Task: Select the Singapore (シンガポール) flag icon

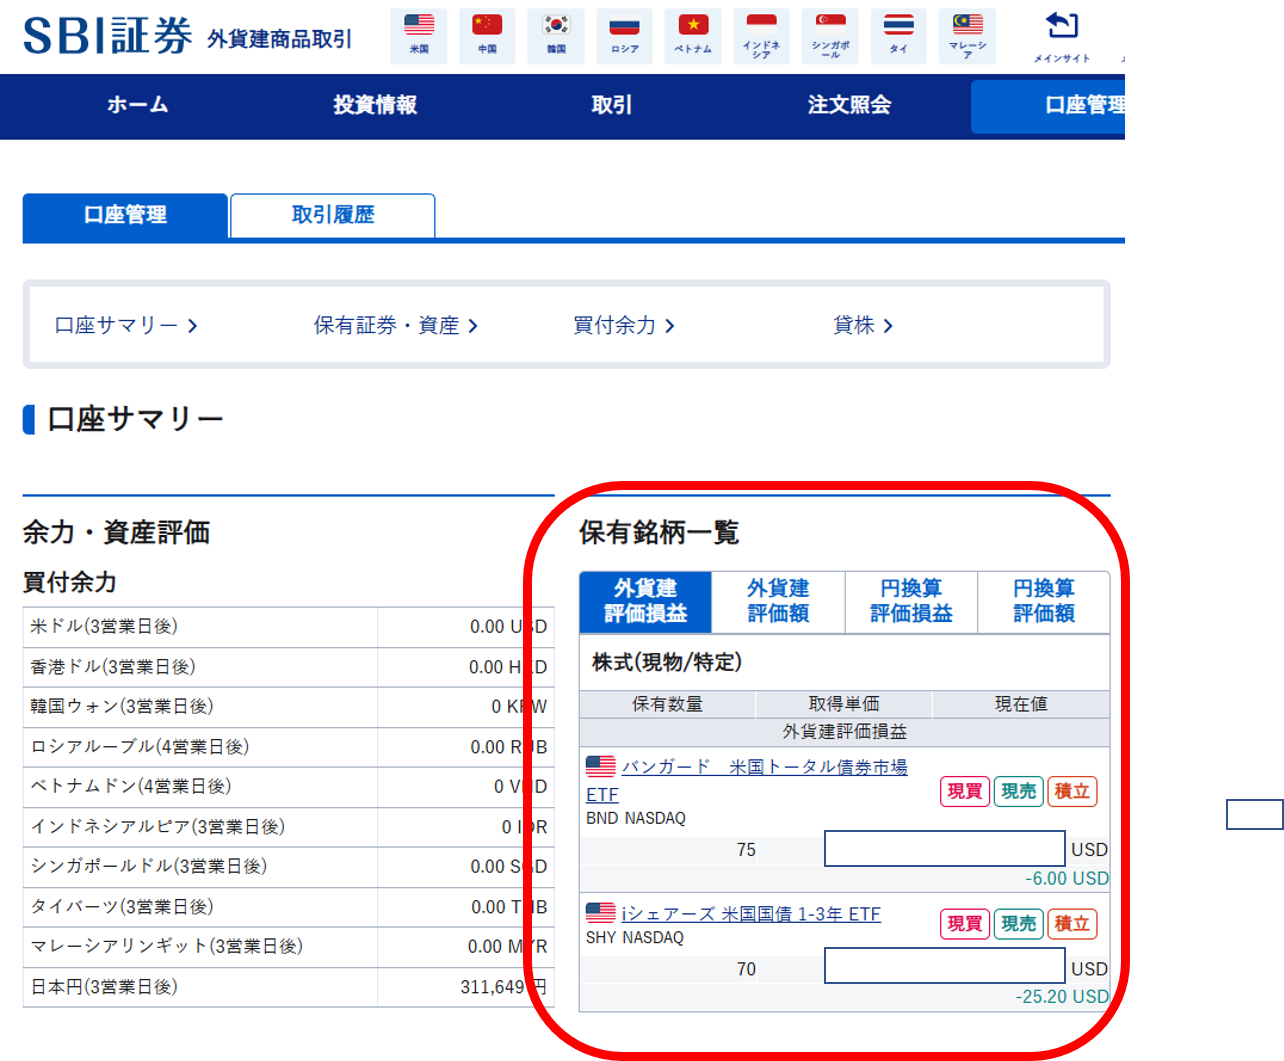Action: (x=830, y=35)
